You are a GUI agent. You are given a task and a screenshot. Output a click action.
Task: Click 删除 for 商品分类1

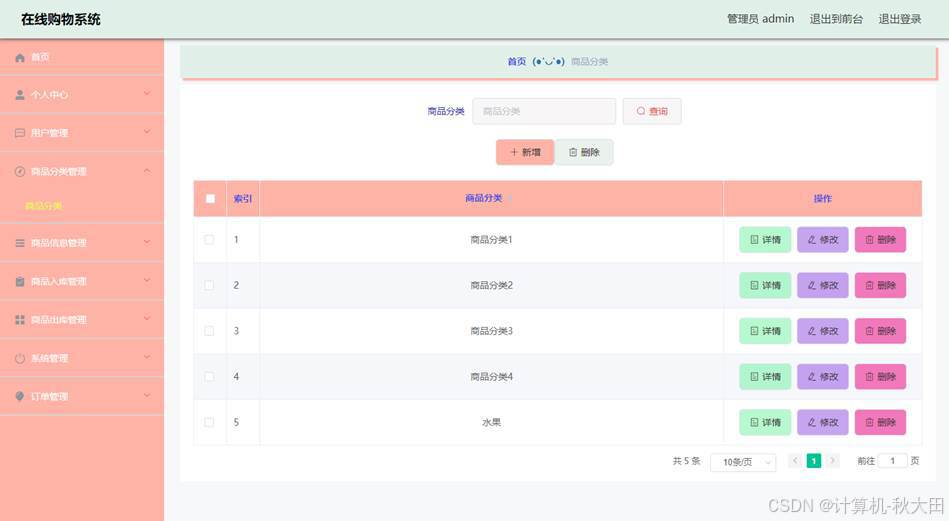click(880, 240)
